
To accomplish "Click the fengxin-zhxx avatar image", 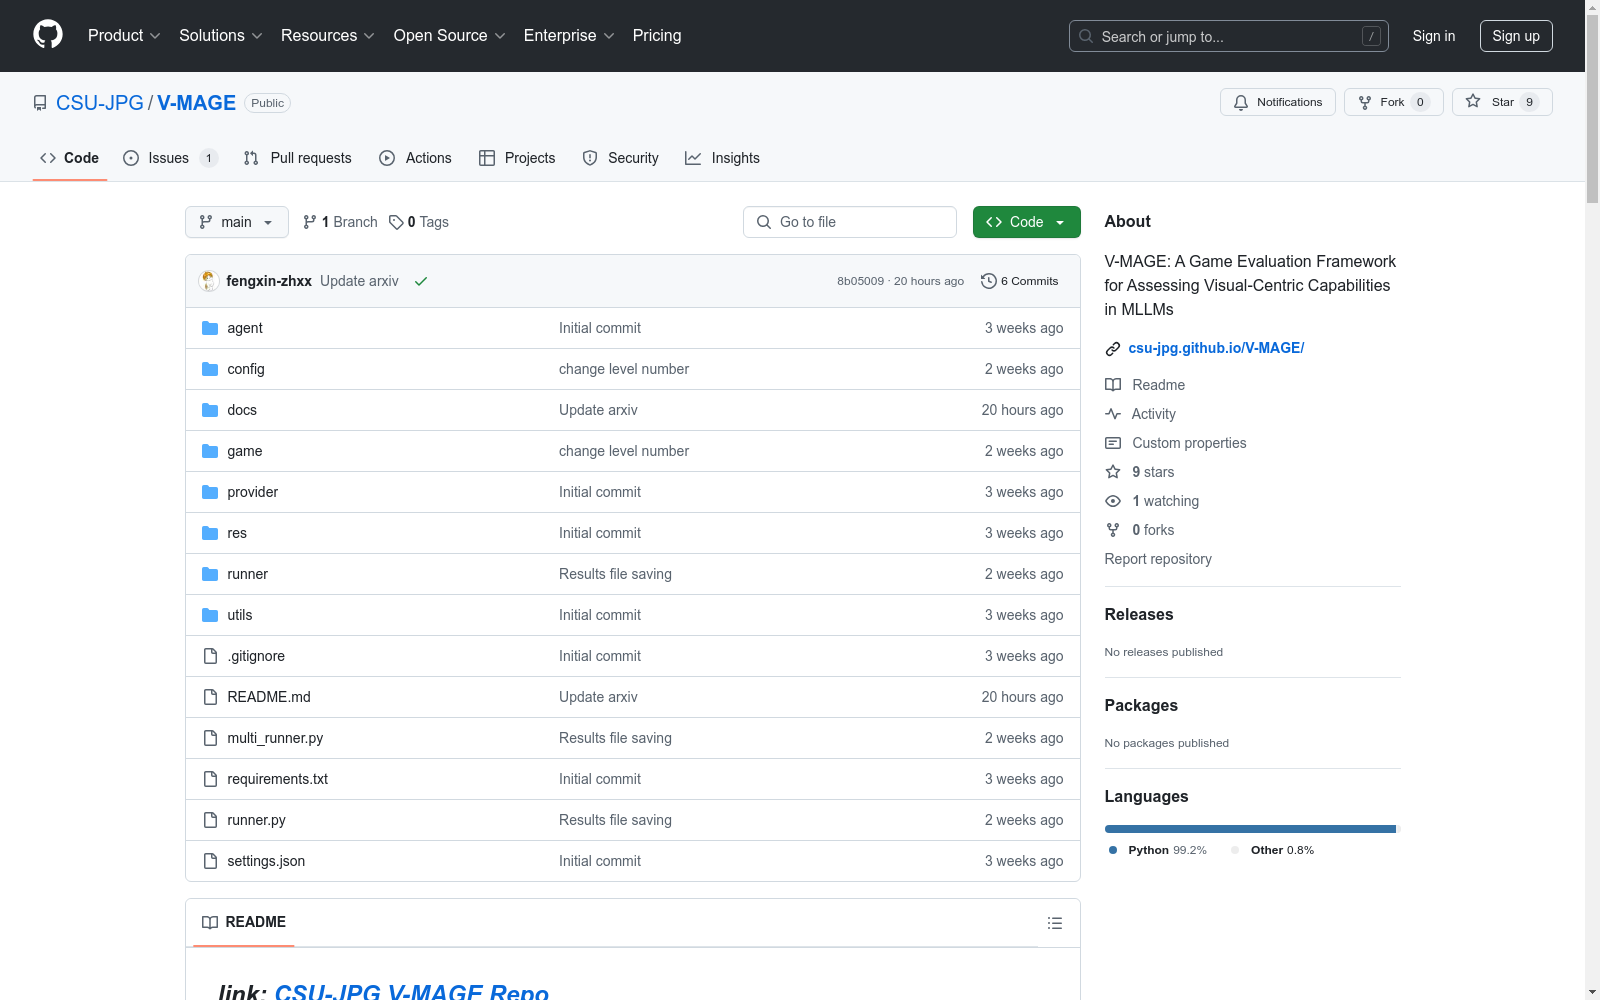I will 209,281.
